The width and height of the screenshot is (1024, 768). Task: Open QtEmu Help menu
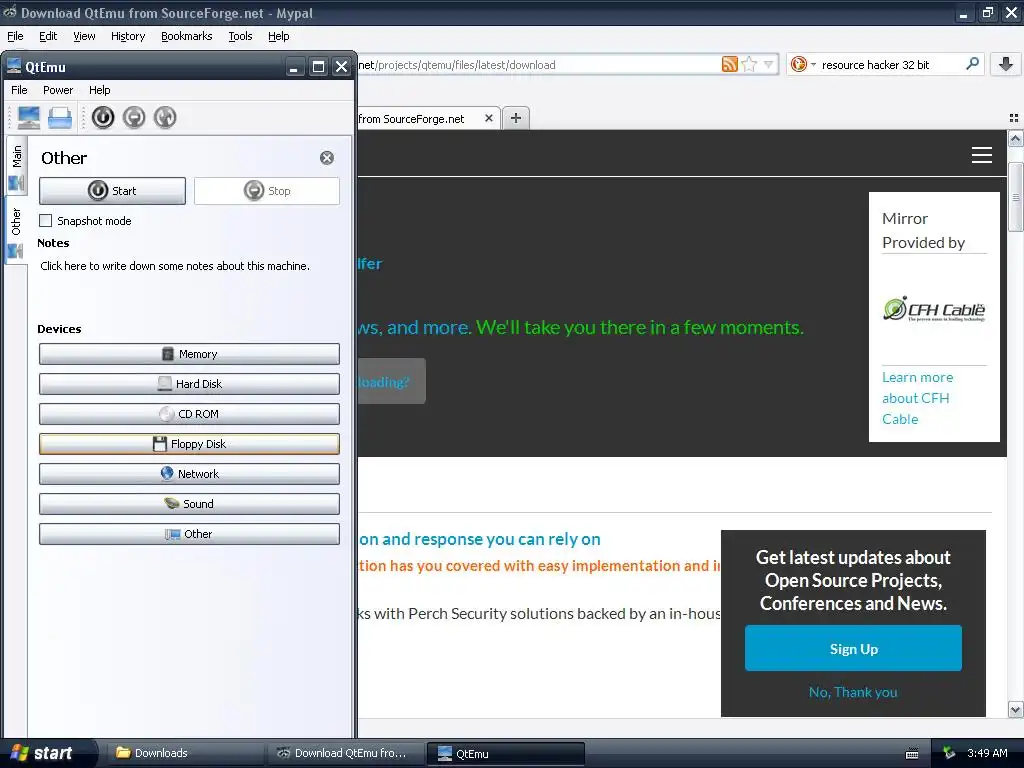coord(99,90)
